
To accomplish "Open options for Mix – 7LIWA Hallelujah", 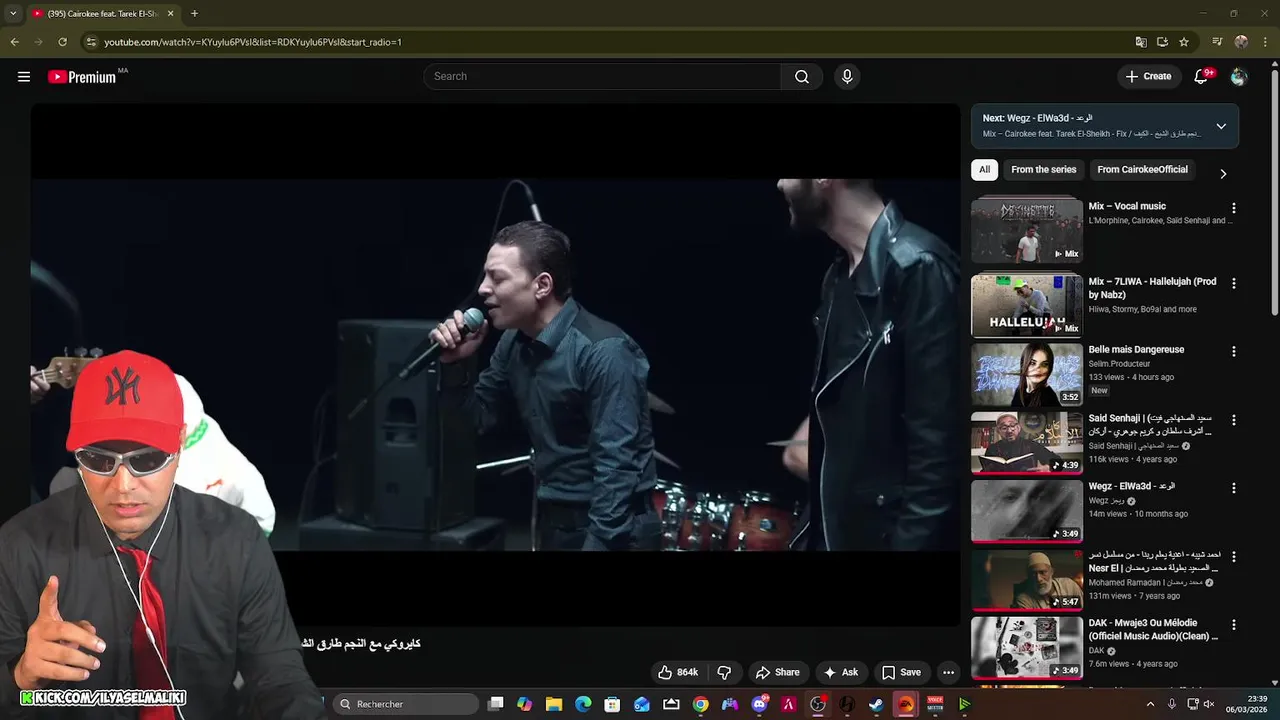I will (x=1233, y=284).
